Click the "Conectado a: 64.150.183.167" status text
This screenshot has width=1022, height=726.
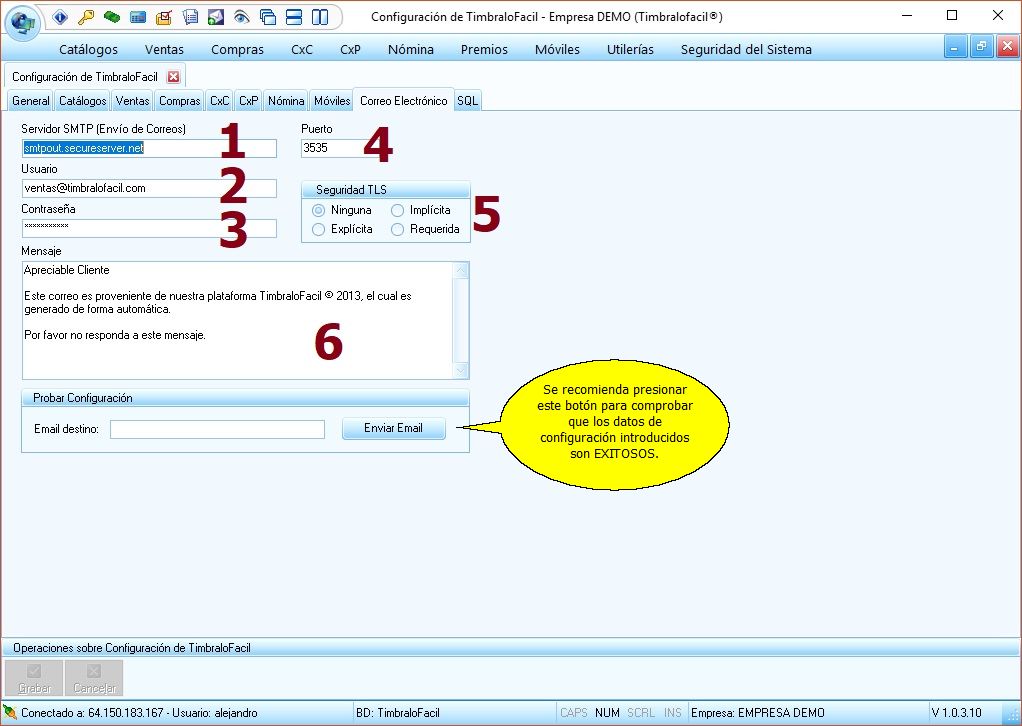coord(93,713)
